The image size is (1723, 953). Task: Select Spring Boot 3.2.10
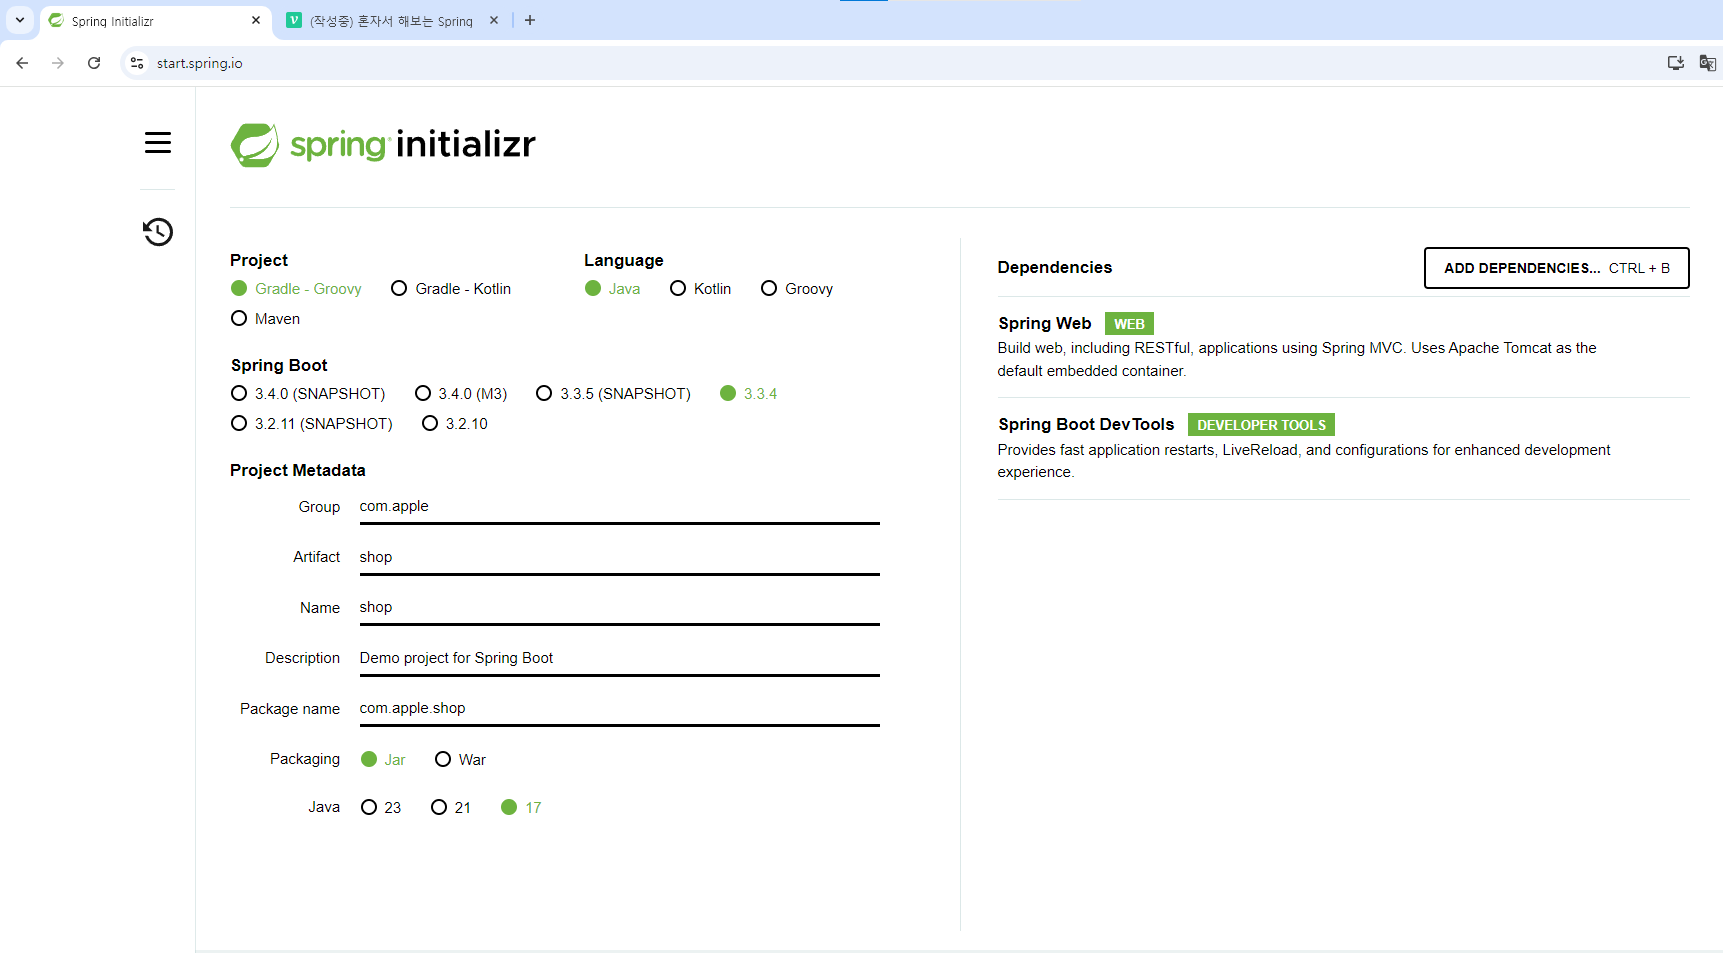click(x=455, y=424)
